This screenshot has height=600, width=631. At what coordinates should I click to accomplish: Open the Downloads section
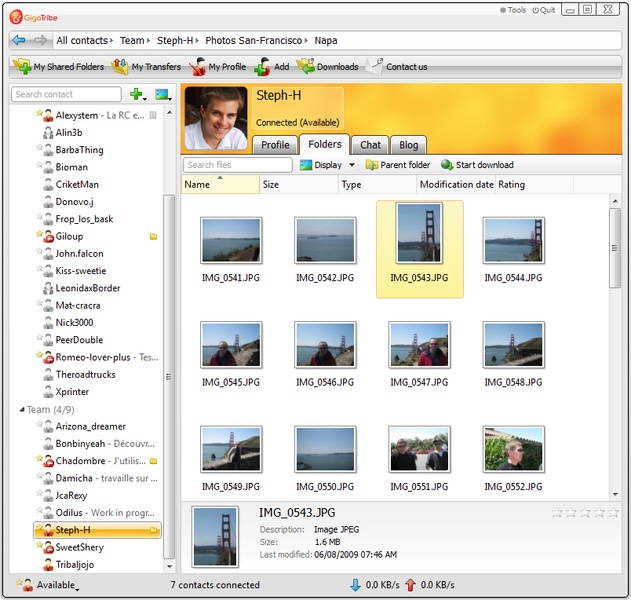click(x=328, y=67)
